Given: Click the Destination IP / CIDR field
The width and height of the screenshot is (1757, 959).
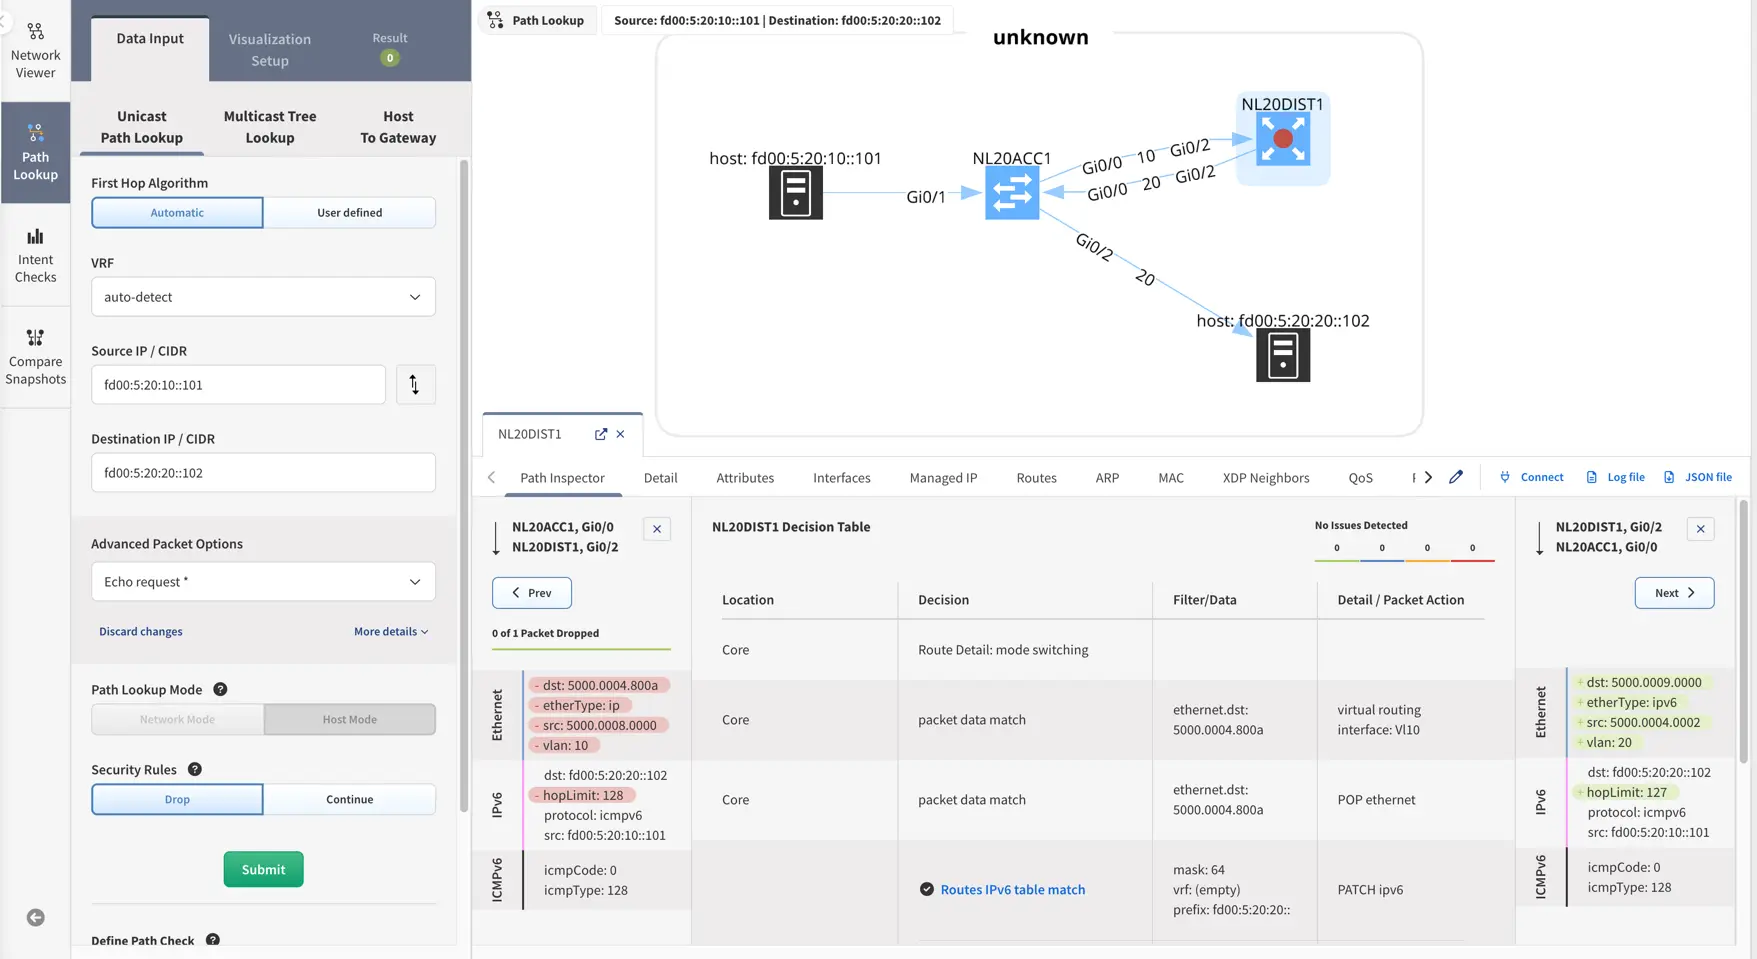Looking at the screenshot, I should pyautogui.click(x=263, y=473).
